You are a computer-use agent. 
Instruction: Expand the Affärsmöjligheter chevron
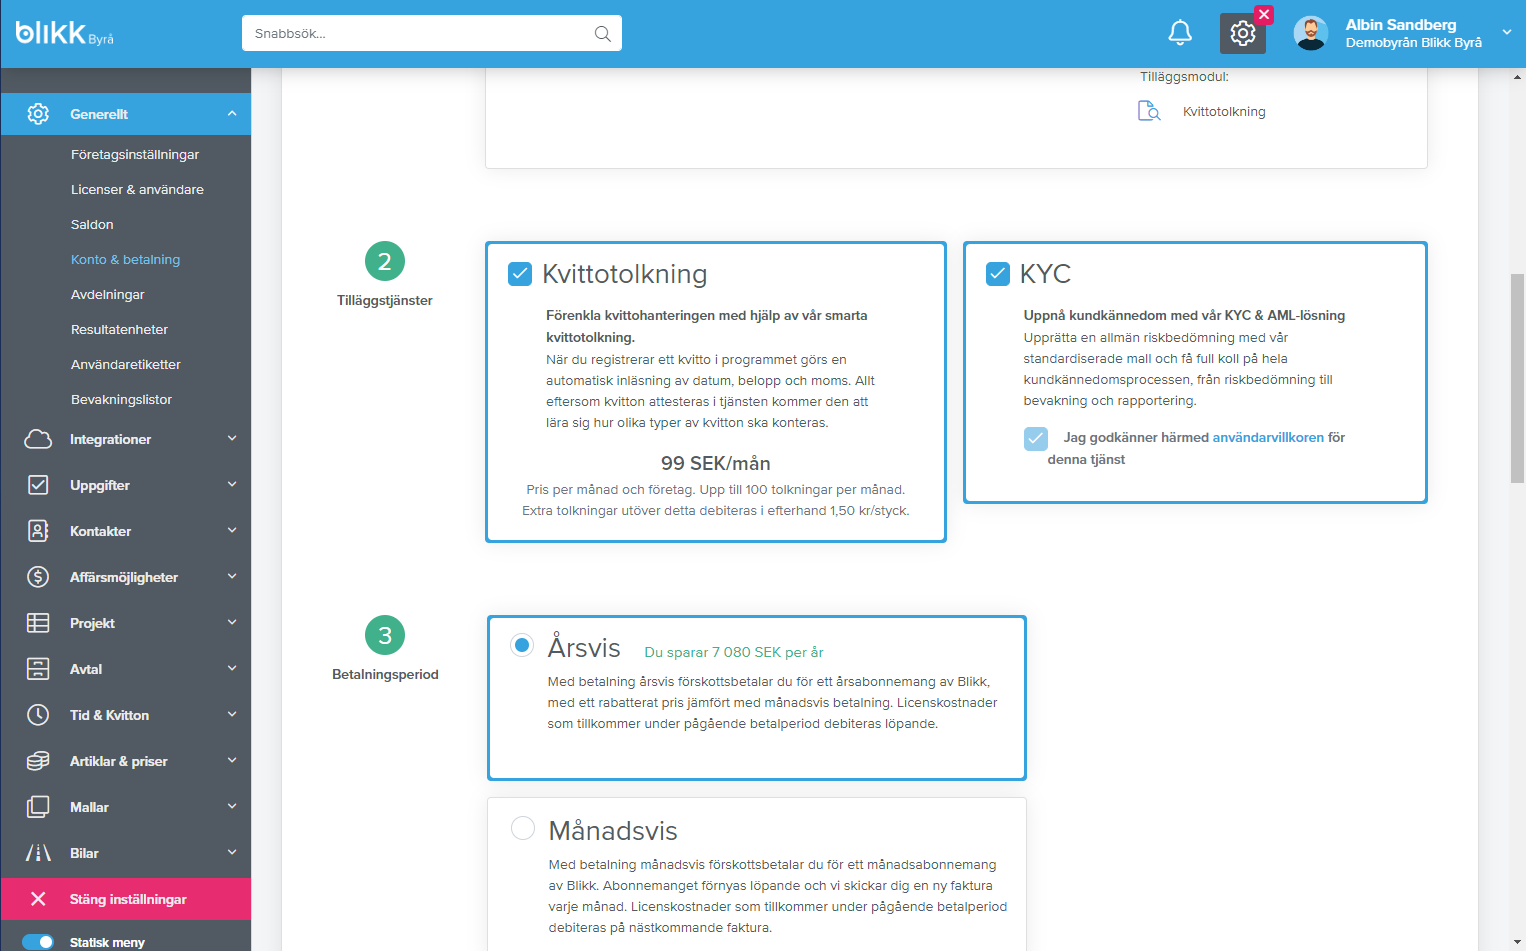tap(232, 577)
